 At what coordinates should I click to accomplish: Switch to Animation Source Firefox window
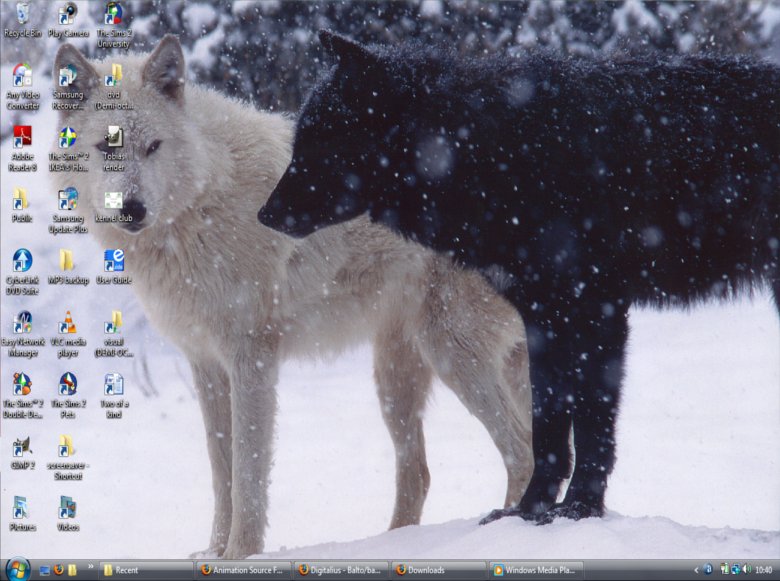pyautogui.click(x=244, y=570)
